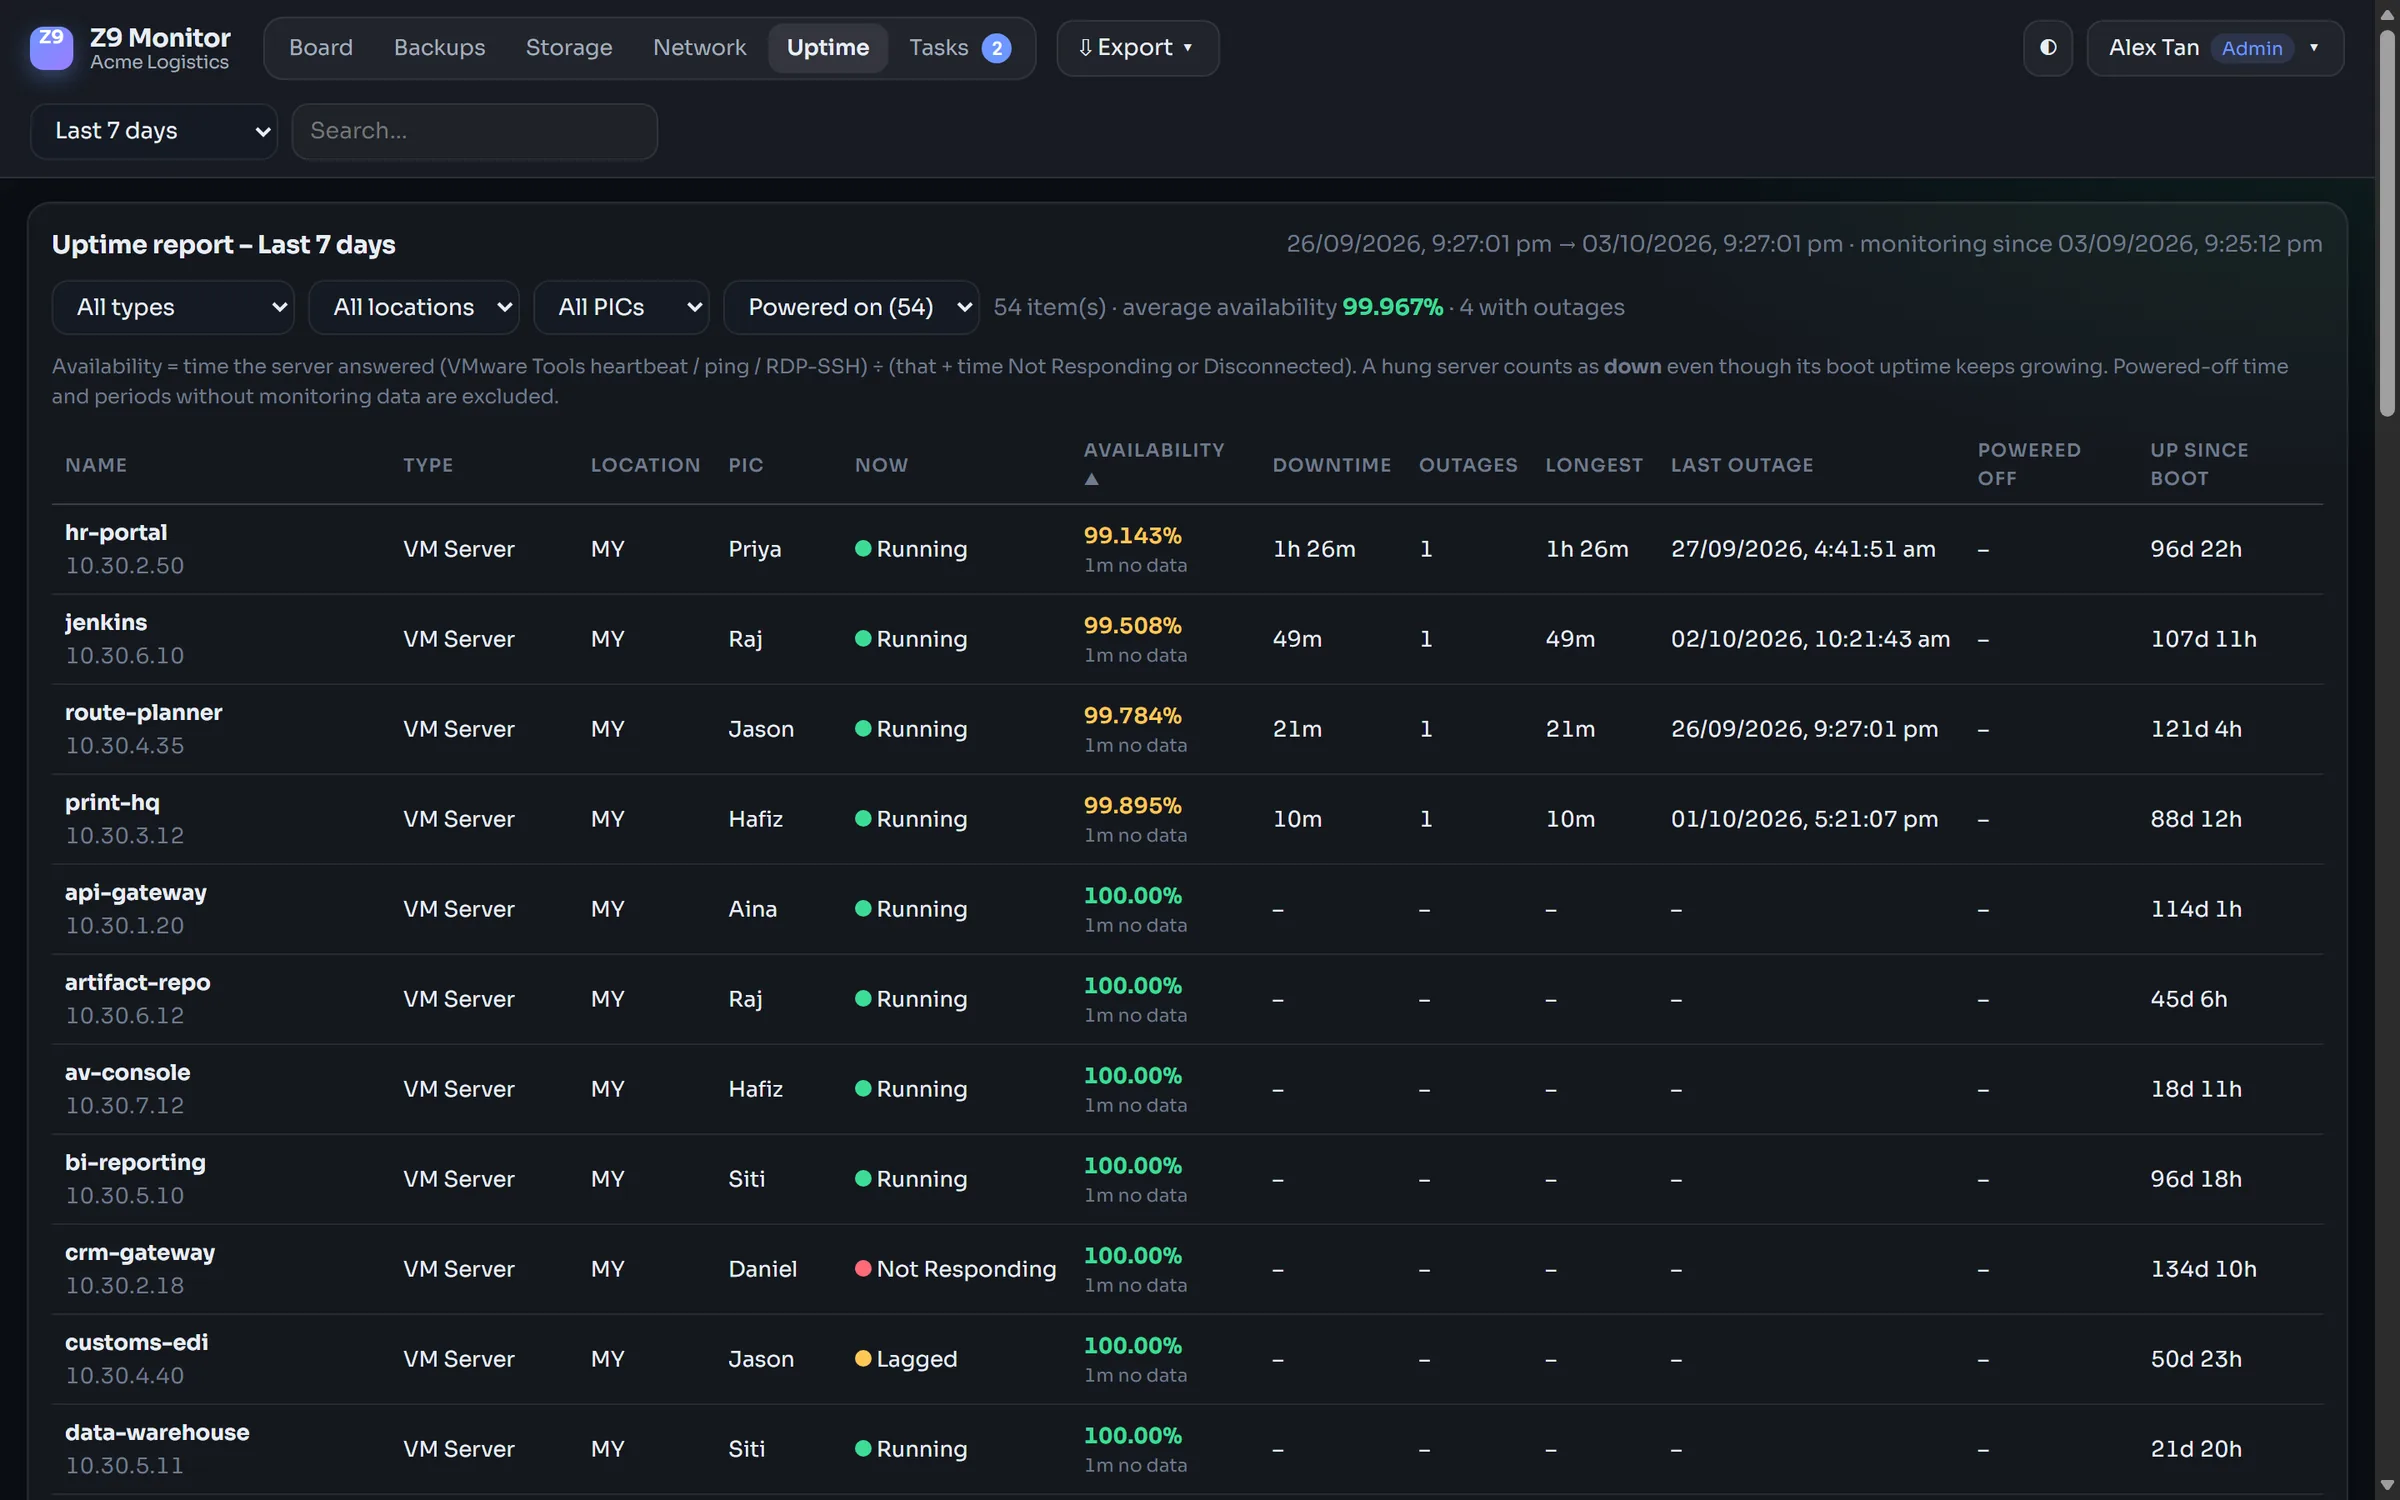Viewport: 2400px width, 1500px height.
Task: Click the bi-reporting server name
Action: (x=135, y=1163)
